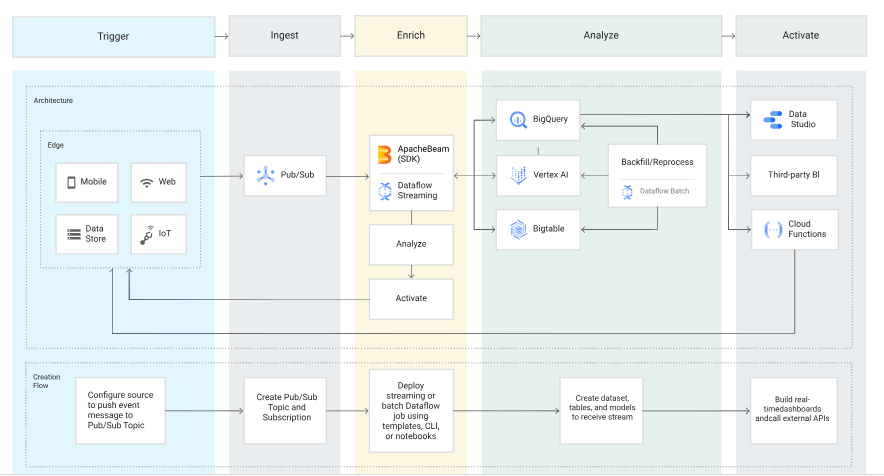
Task: Click the Create Pub/Sub Topic and Subscription box
Action: [284, 409]
